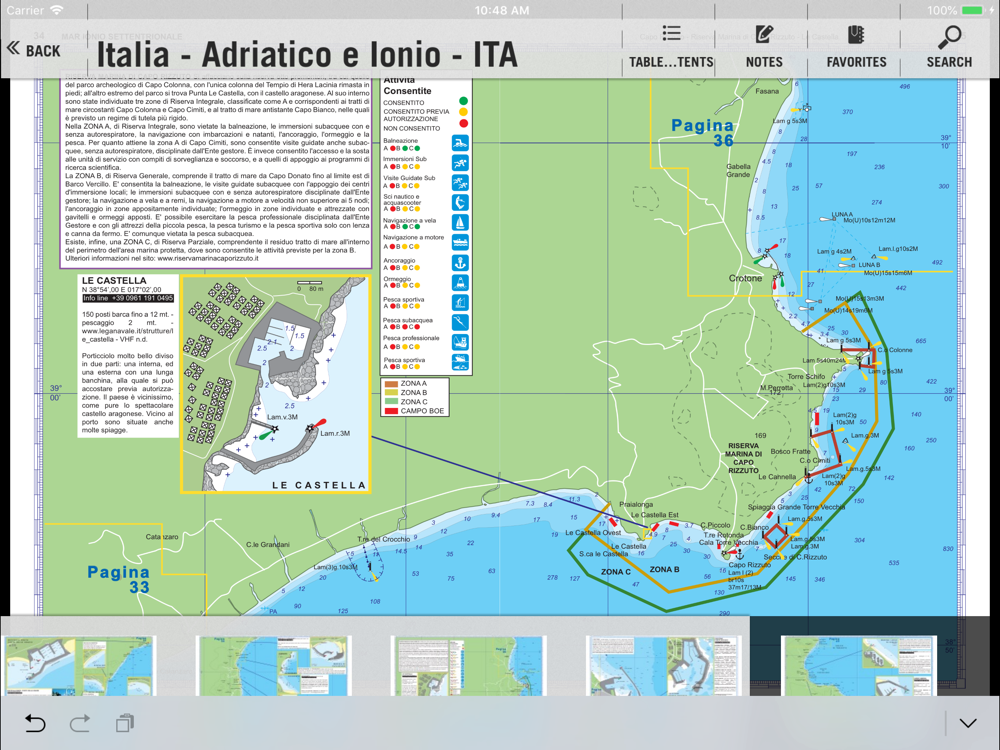Jump to Pagina 36 link on the map

703,133
